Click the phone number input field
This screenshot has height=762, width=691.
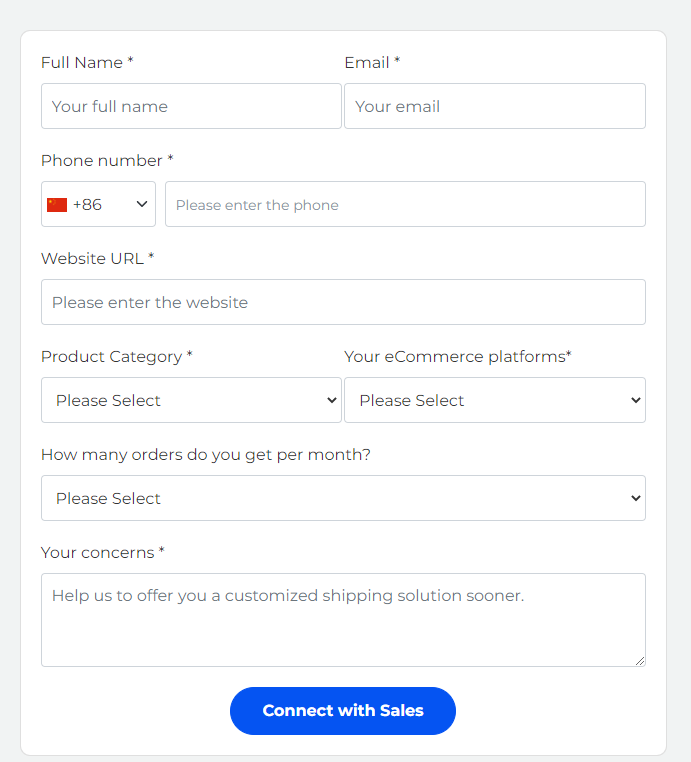coord(405,204)
